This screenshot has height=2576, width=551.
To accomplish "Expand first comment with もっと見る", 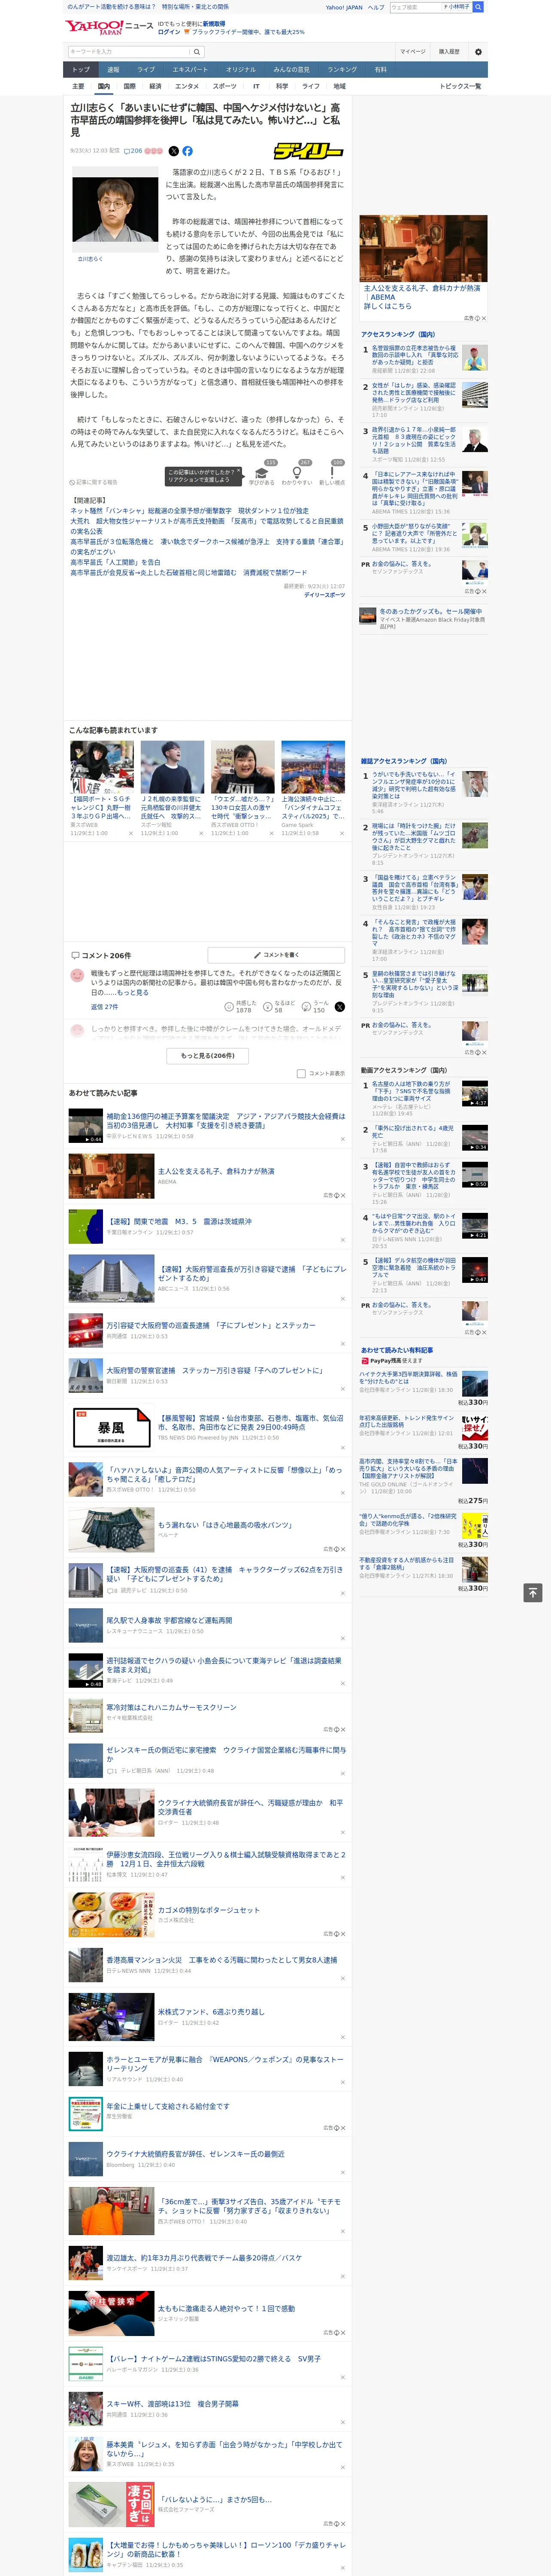I will coord(133,993).
